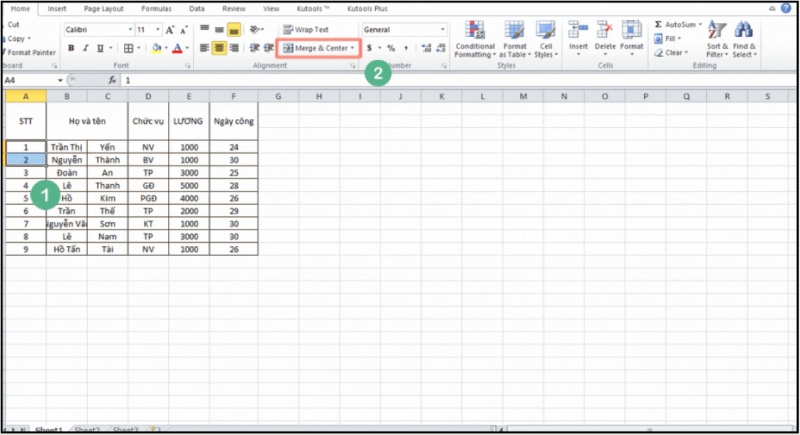The image size is (800, 435).
Task: Open Conditional Formatting menu
Action: tap(475, 39)
